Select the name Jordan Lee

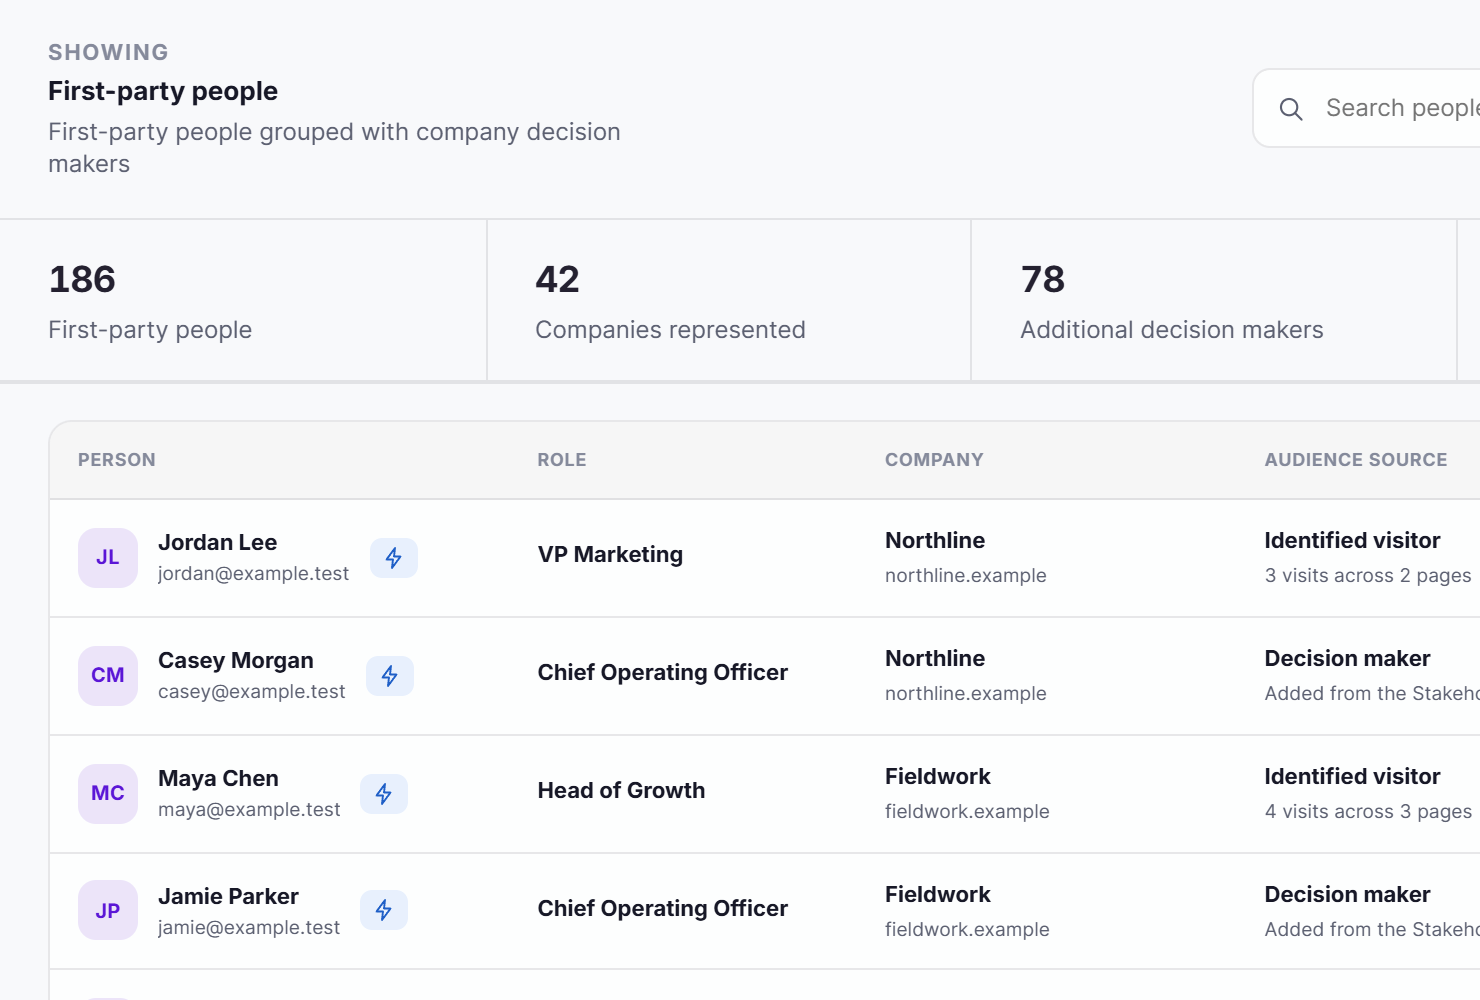pos(218,542)
